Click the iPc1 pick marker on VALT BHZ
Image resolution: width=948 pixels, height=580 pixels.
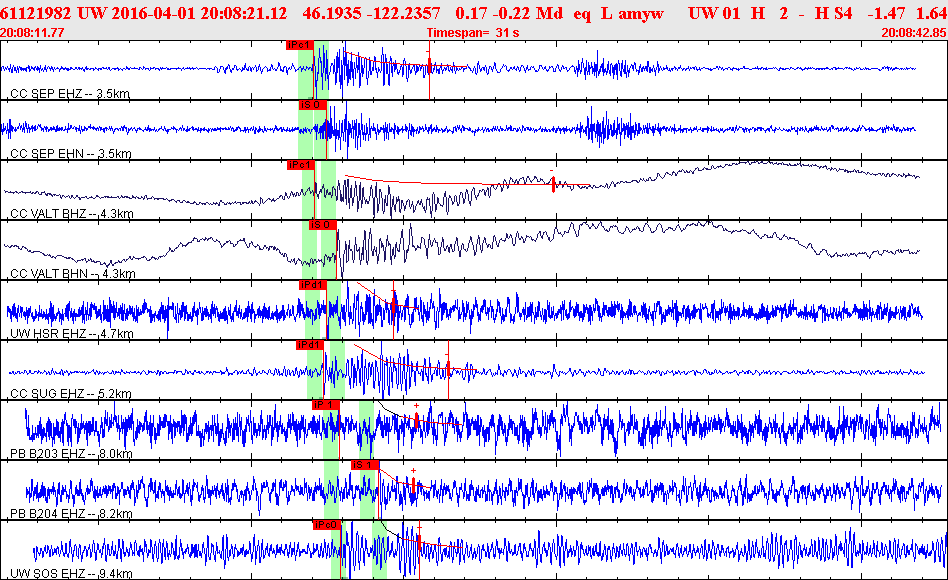coord(301,165)
